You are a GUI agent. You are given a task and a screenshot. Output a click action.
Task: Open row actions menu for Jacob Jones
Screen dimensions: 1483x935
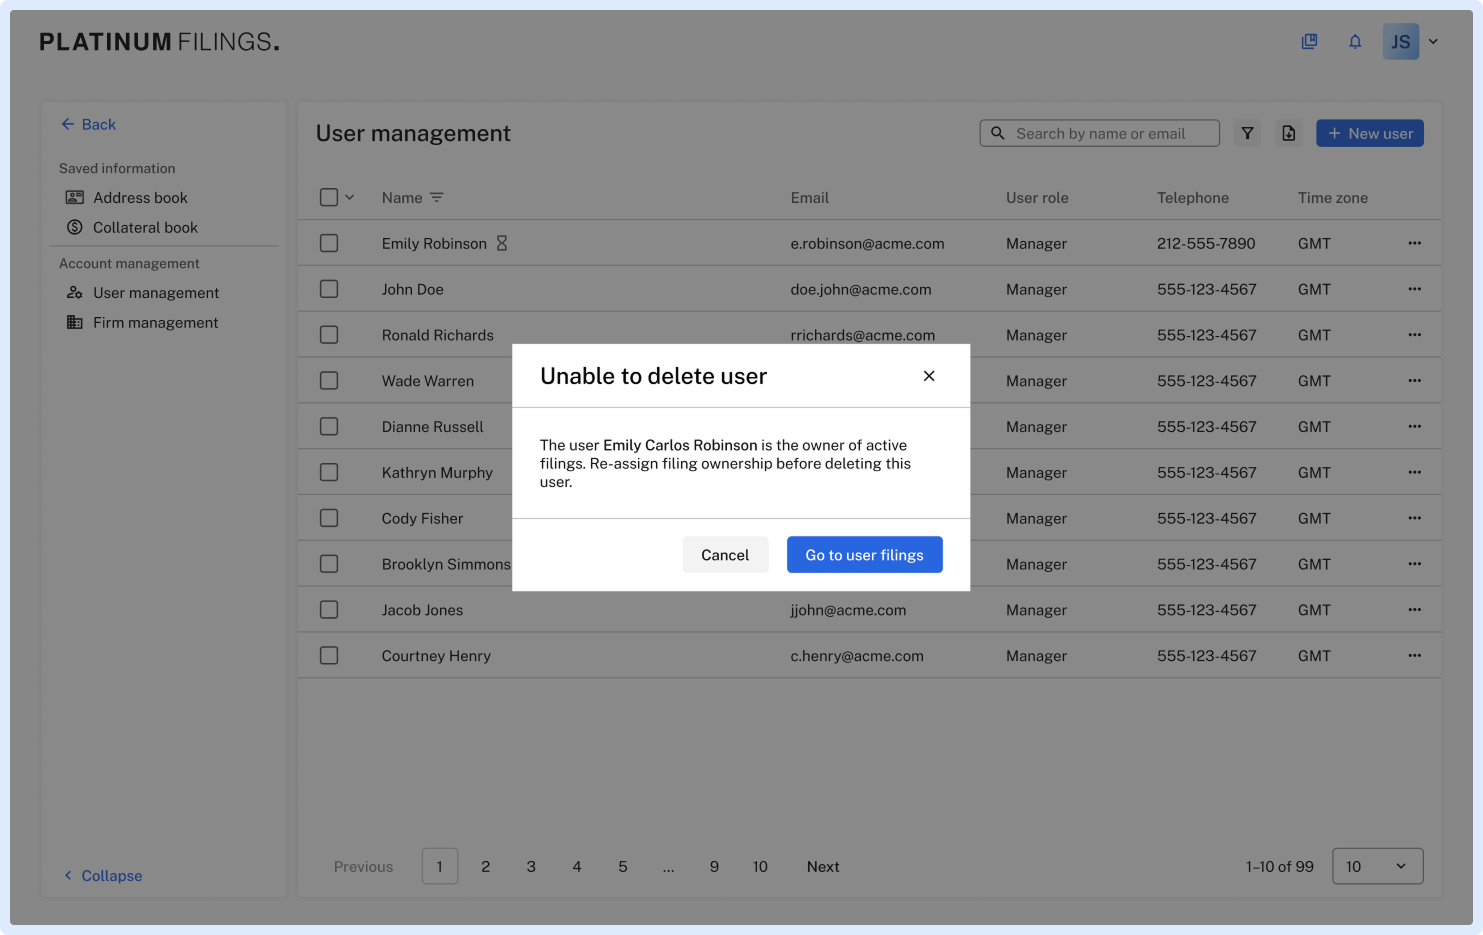[1414, 610]
